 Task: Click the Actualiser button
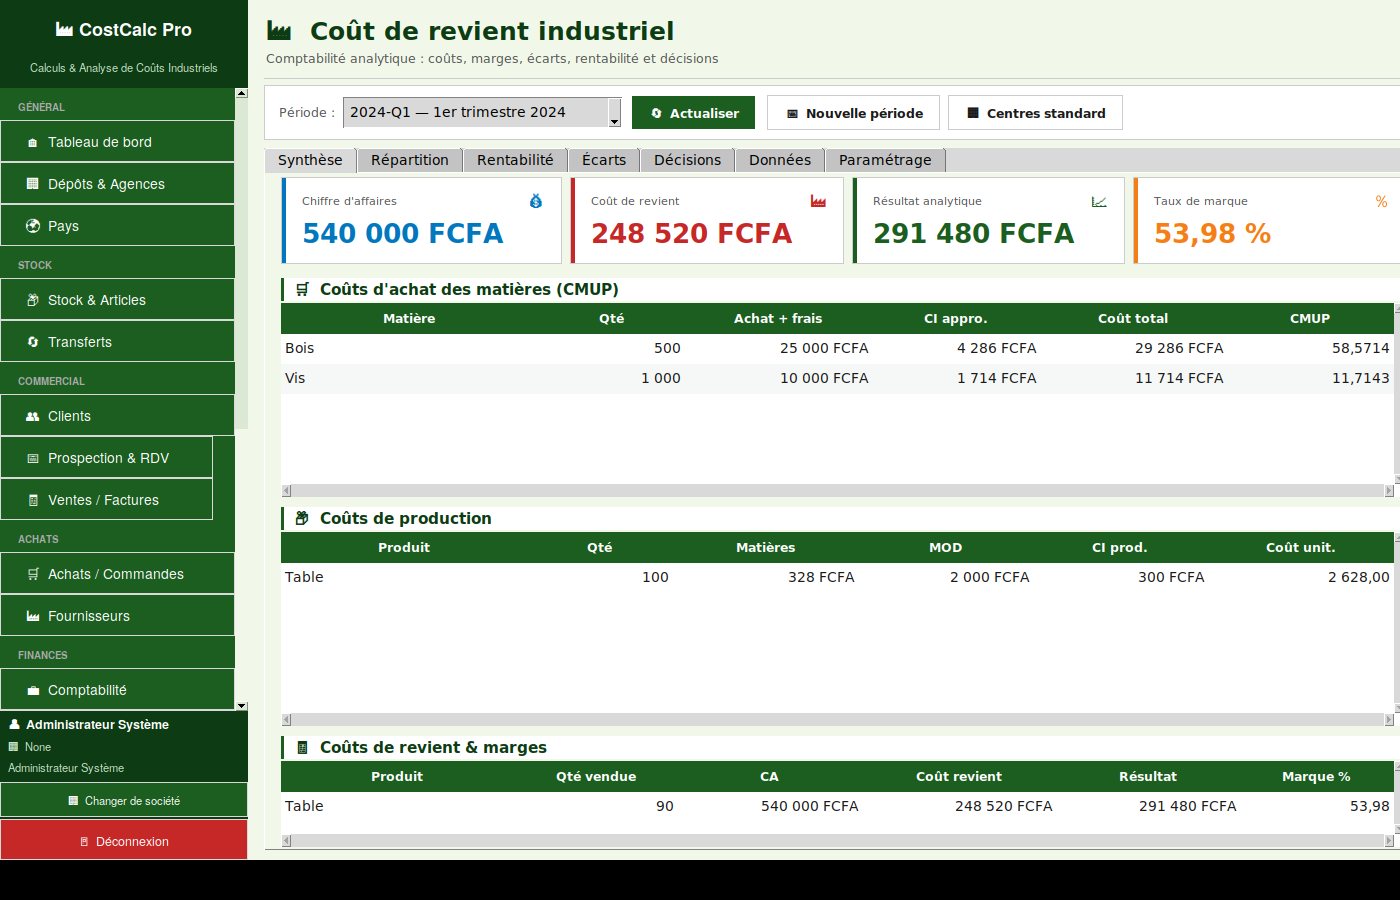pyautogui.click(x=695, y=113)
